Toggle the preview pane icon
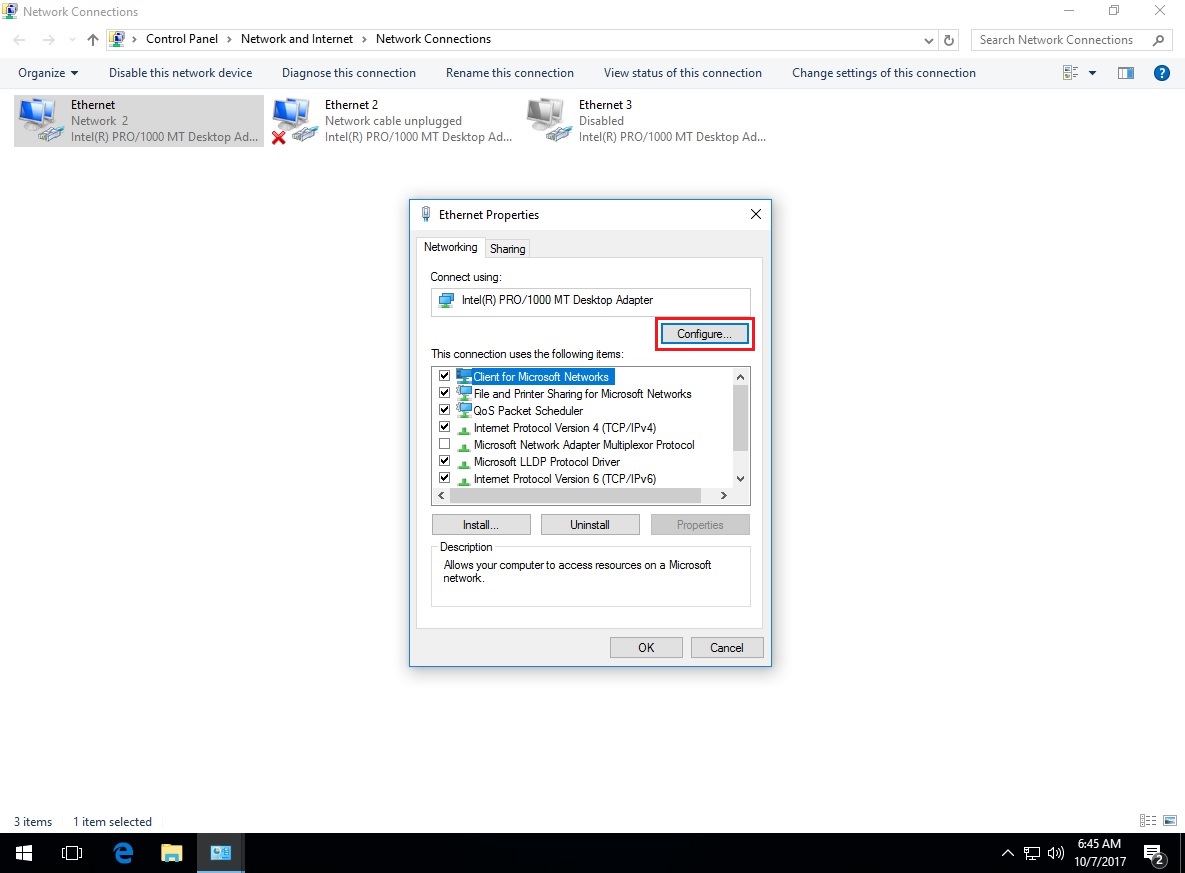 click(x=1125, y=73)
